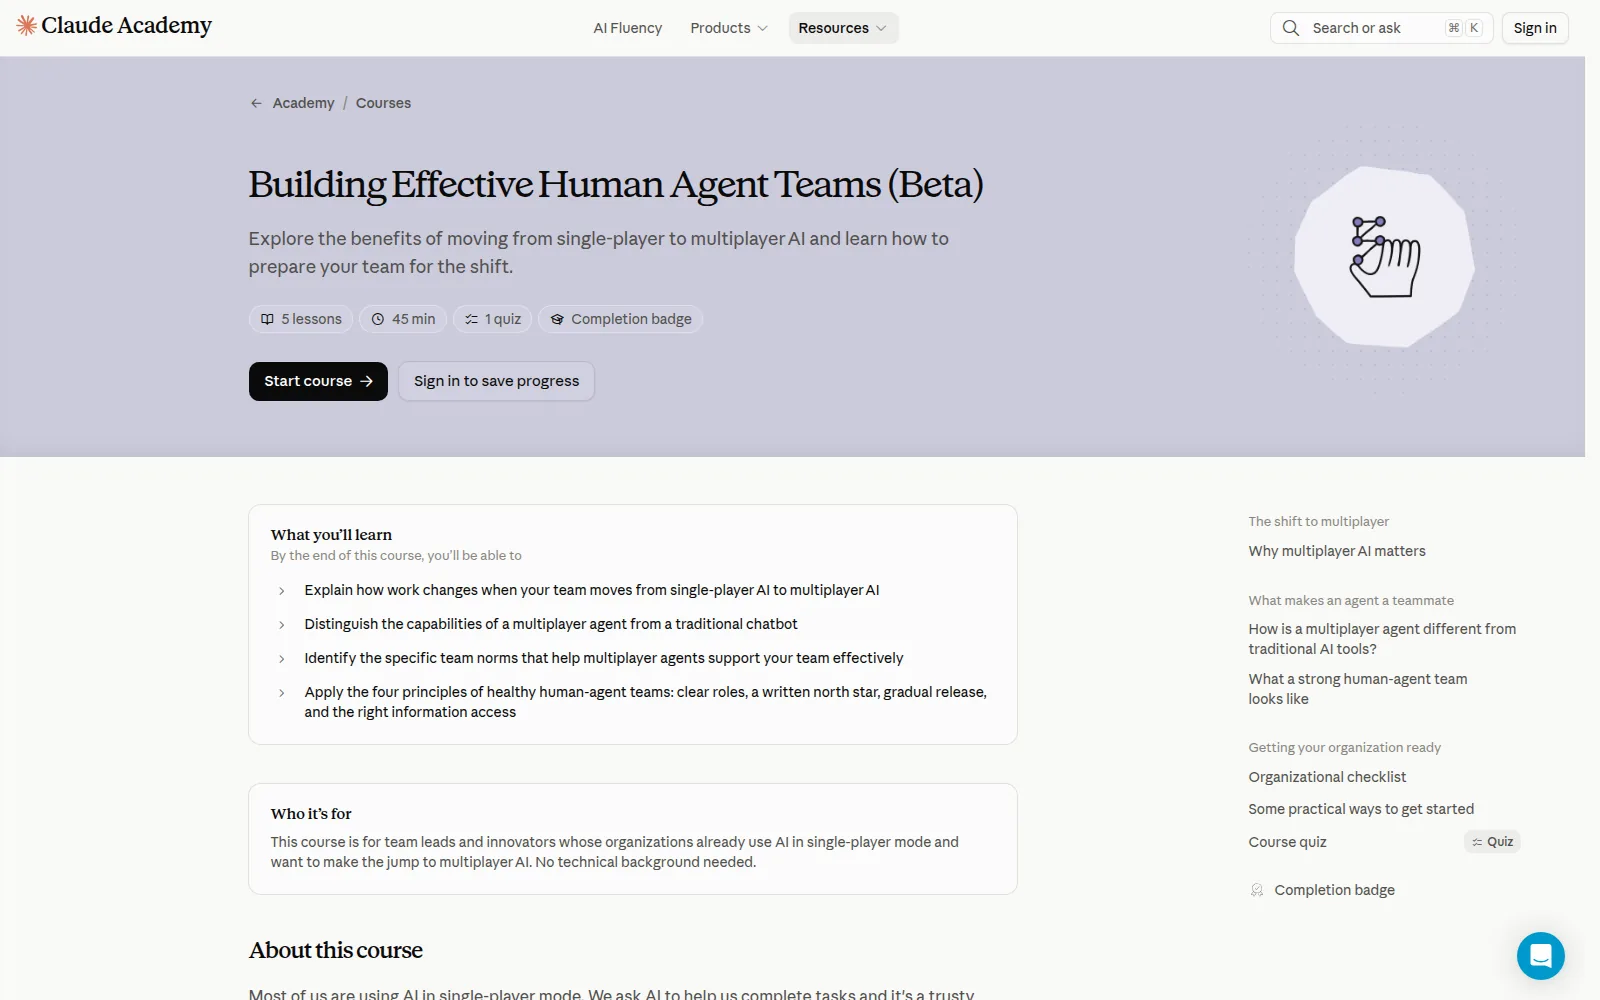Open the AI Fluency nav item
Viewport: 1600px width, 1000px height.
click(628, 28)
